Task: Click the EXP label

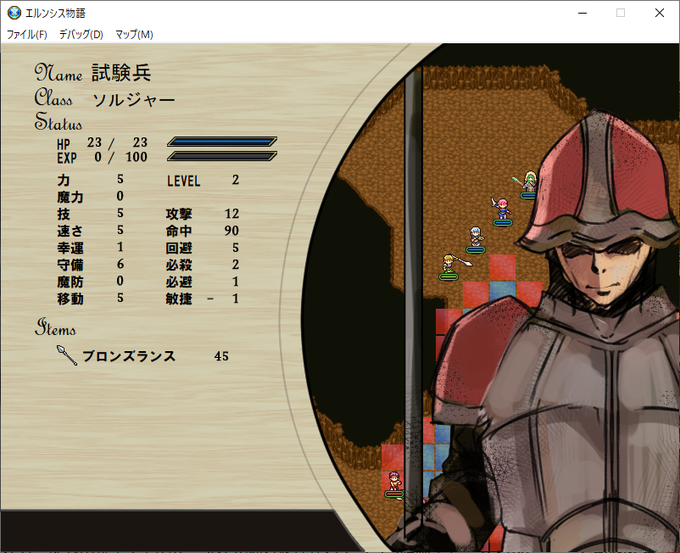Action: 67,158
